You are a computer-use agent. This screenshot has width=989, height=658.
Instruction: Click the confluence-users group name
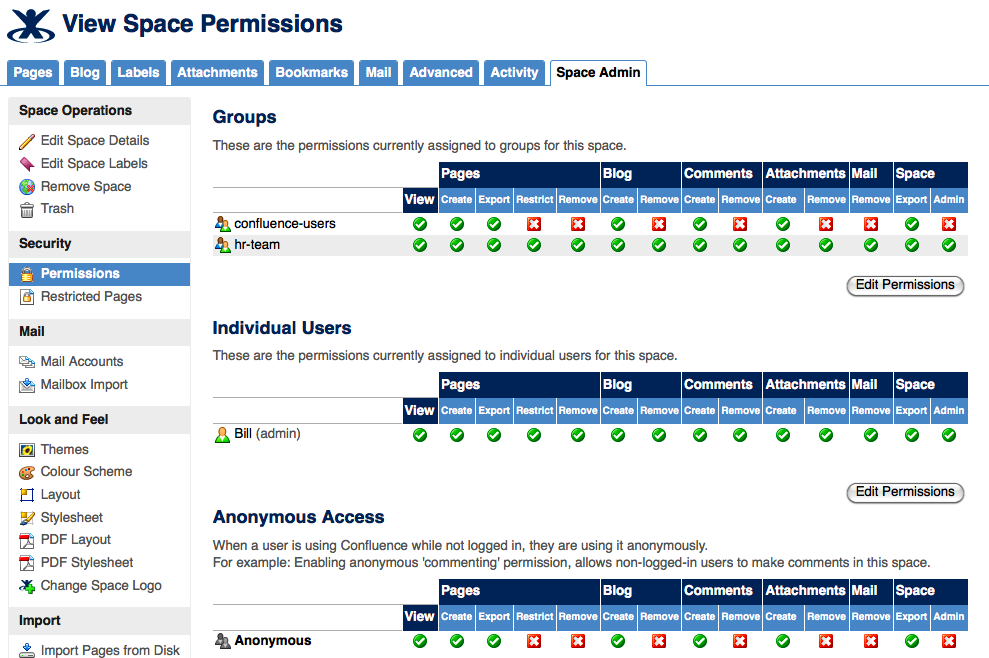[x=284, y=223]
